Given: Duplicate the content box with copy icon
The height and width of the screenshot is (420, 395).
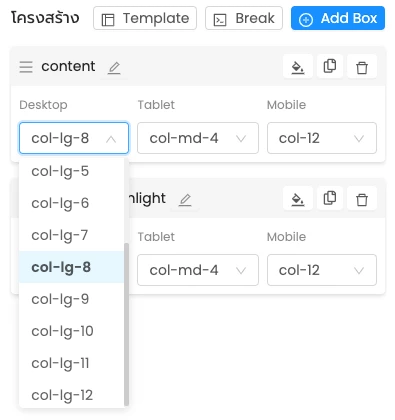Looking at the screenshot, I should click(330, 67).
